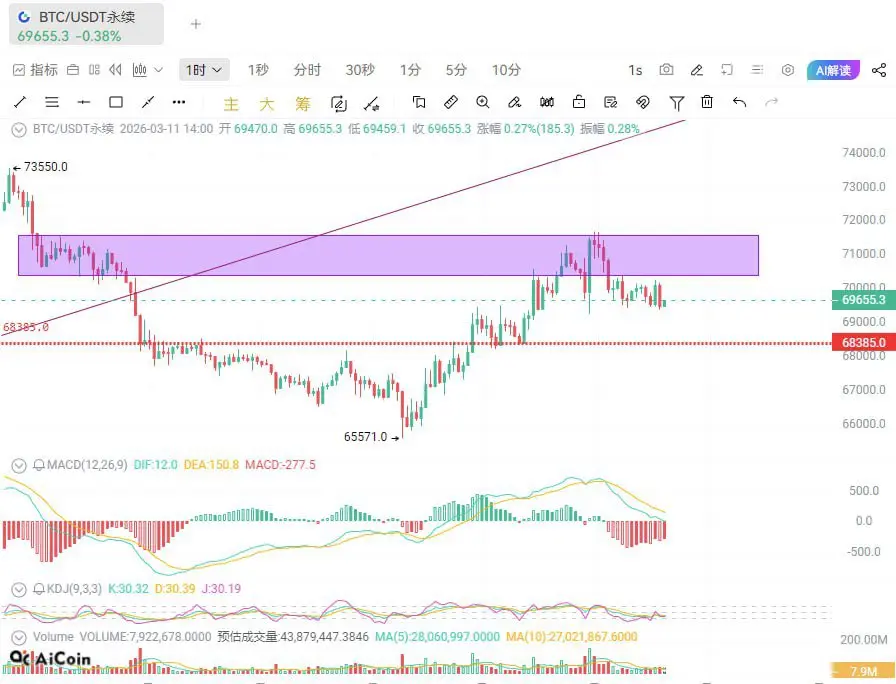Toggle the magnet snap icon
Screen dimensions: 896x684
(643, 102)
